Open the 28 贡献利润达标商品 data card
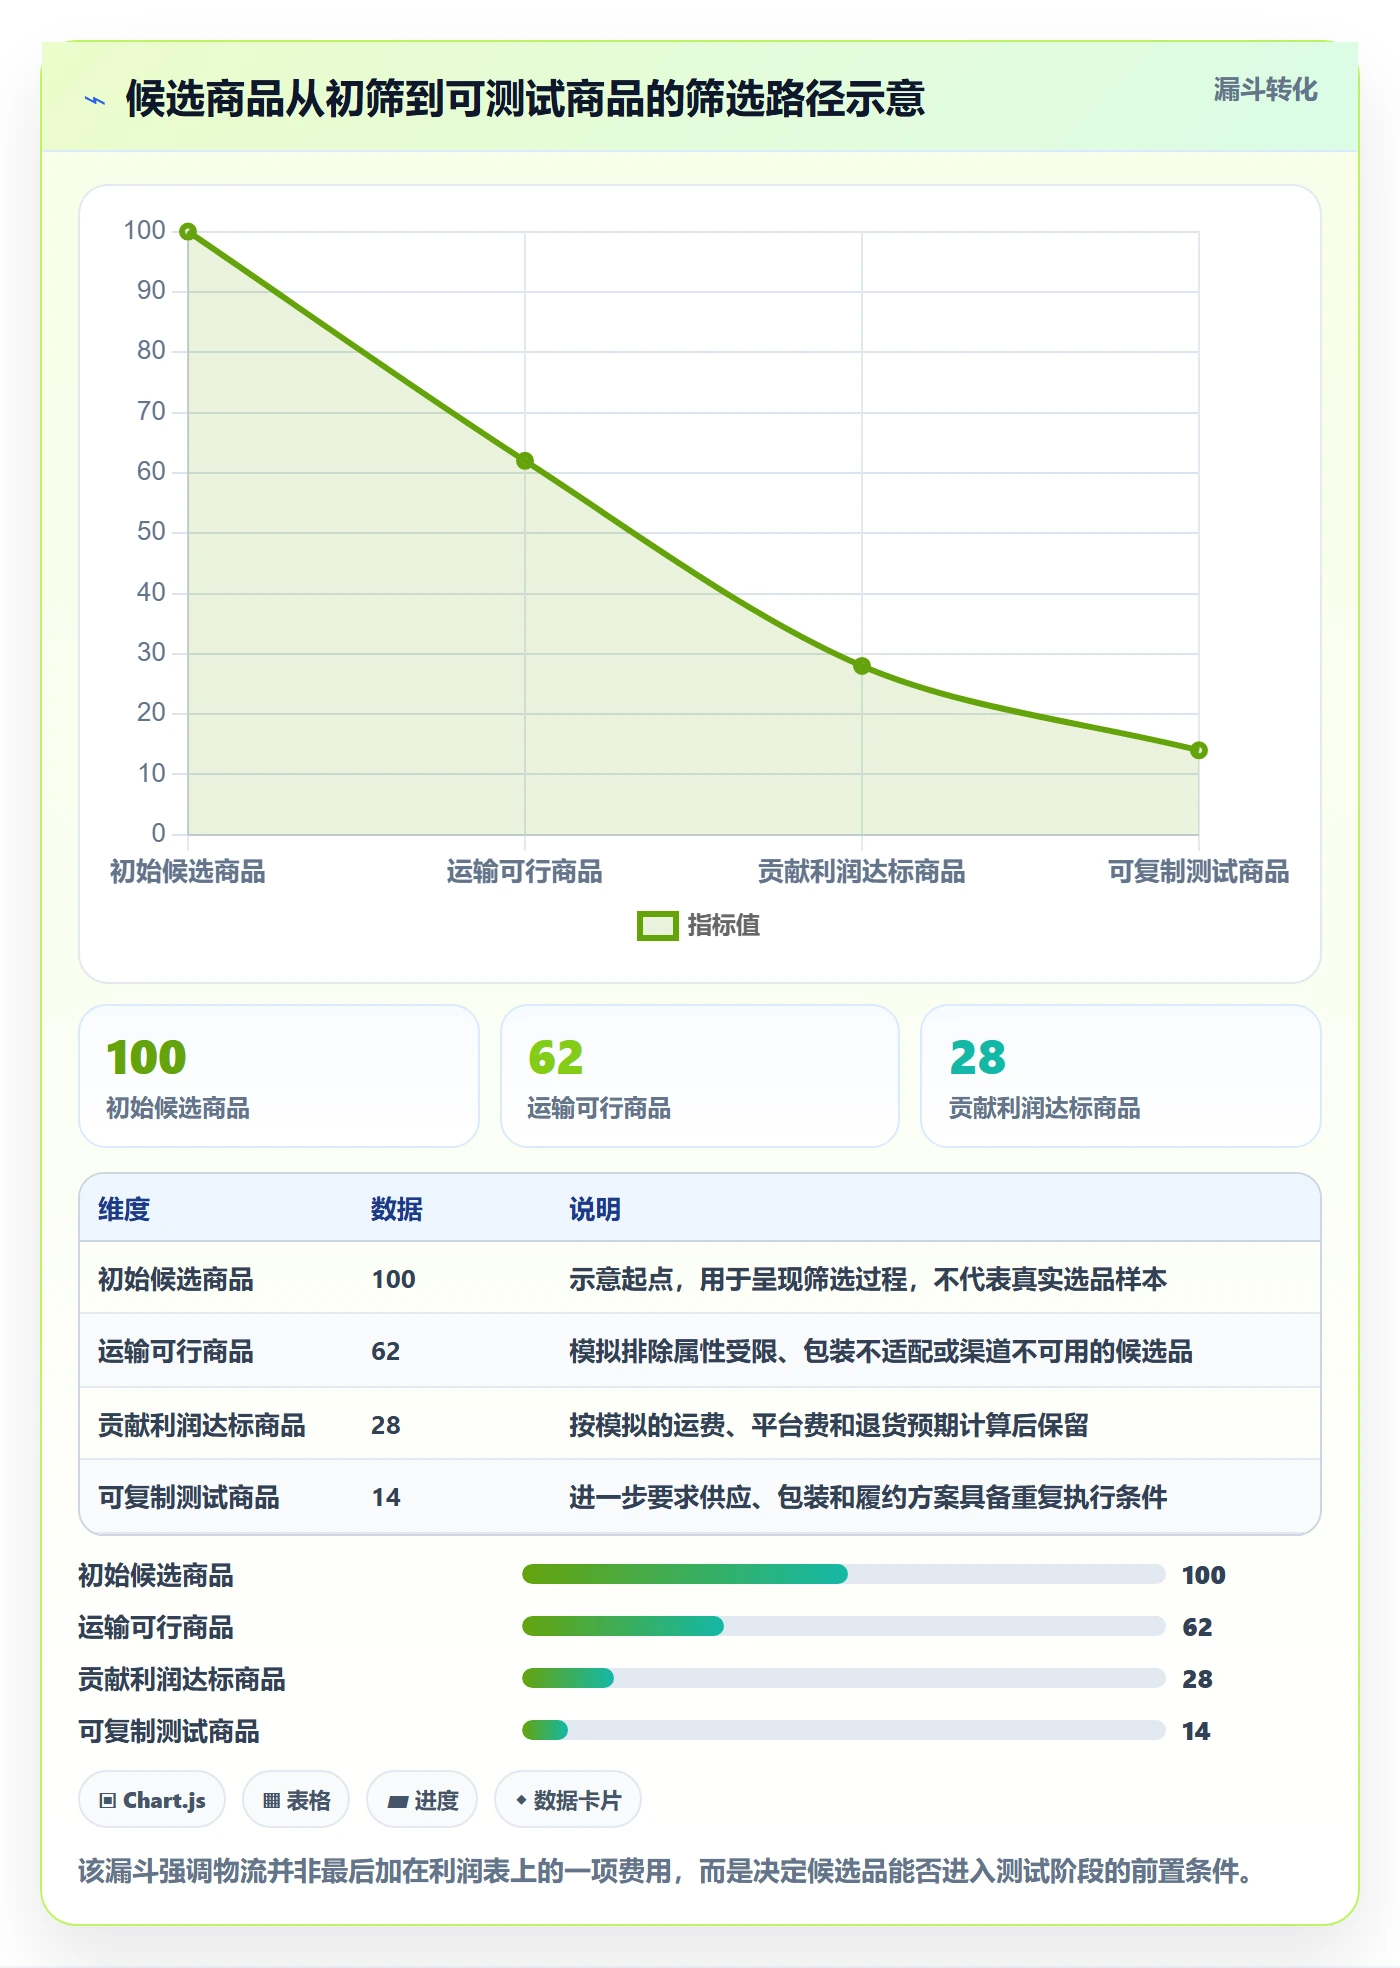The image size is (1400, 1968). [x=1121, y=1076]
